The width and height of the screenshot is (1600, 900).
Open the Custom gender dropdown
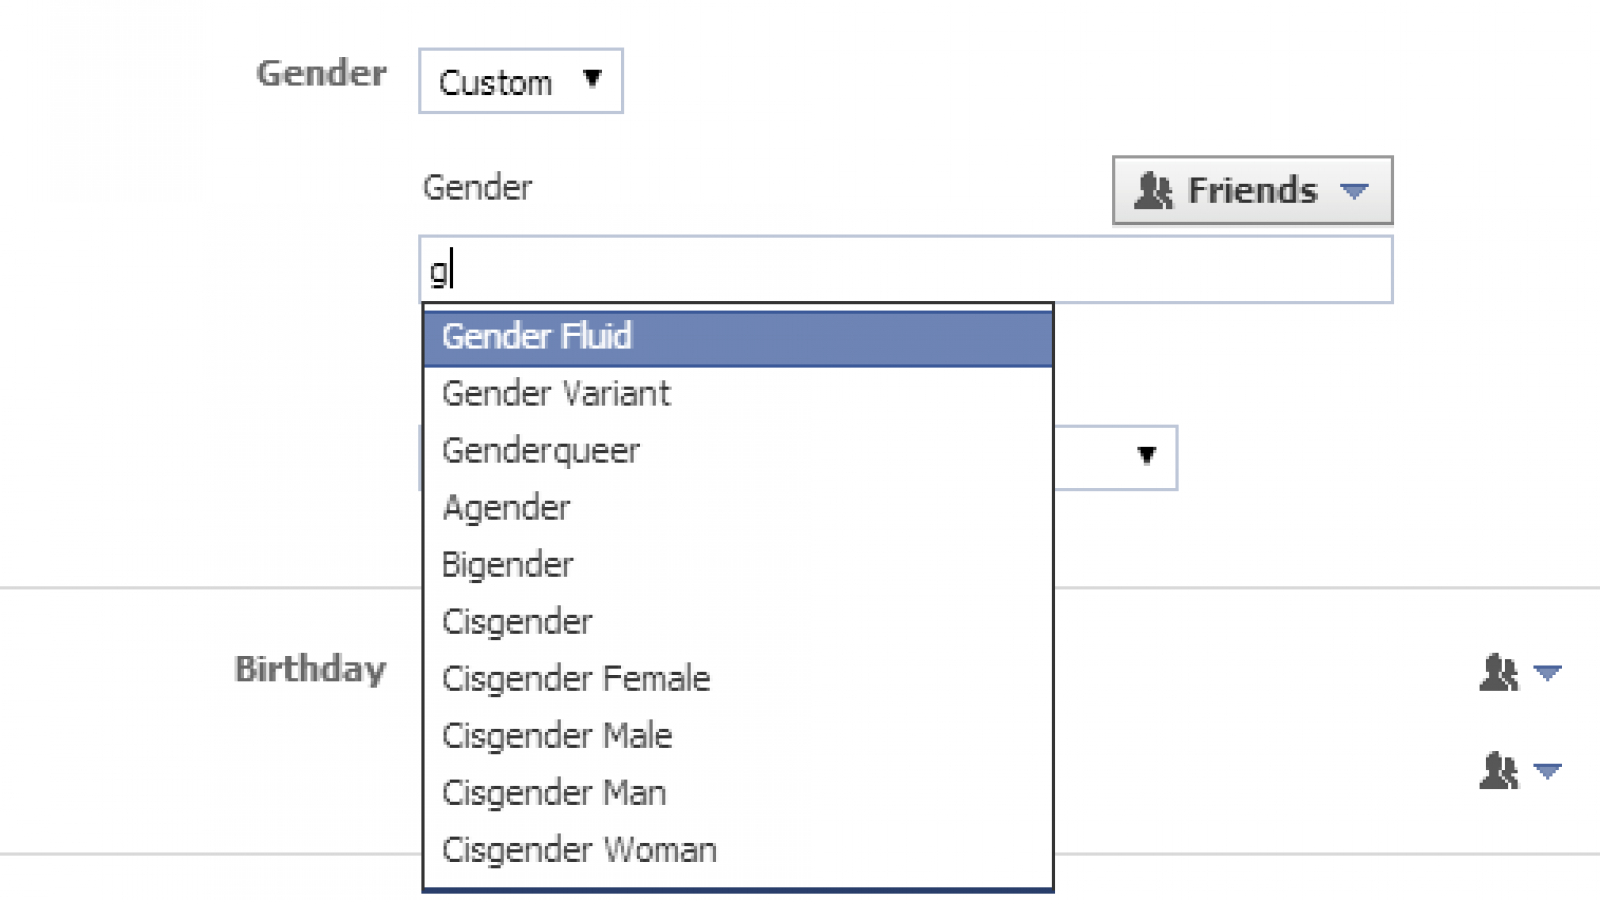pos(520,81)
